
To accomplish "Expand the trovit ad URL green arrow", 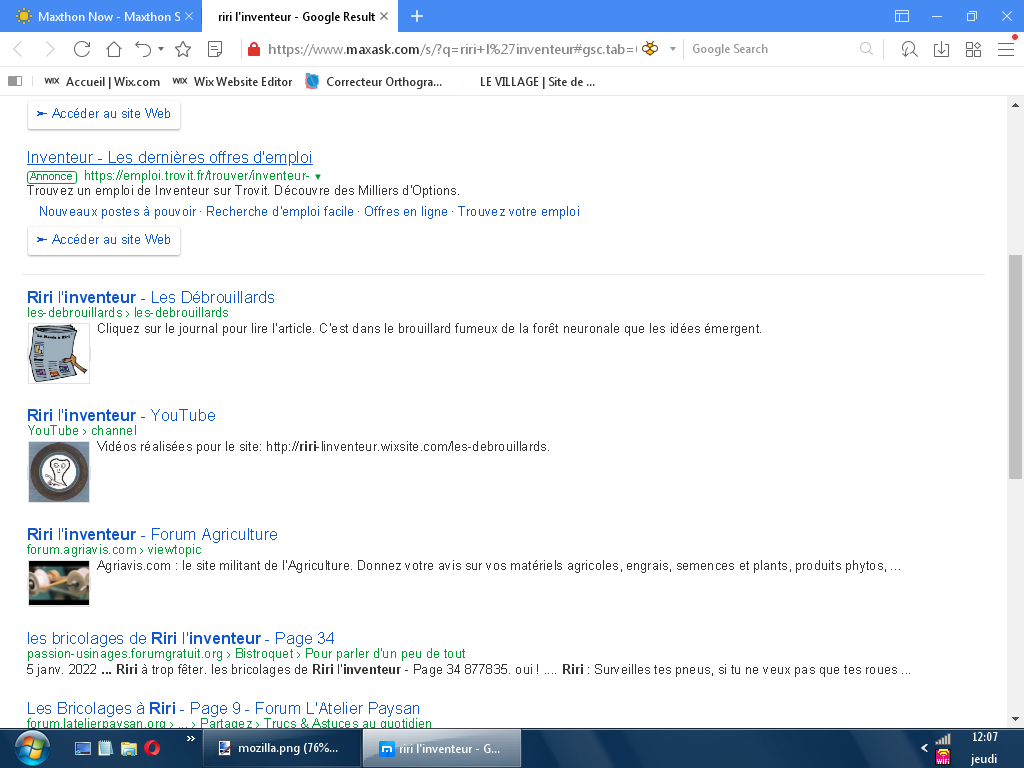I will pos(318,176).
